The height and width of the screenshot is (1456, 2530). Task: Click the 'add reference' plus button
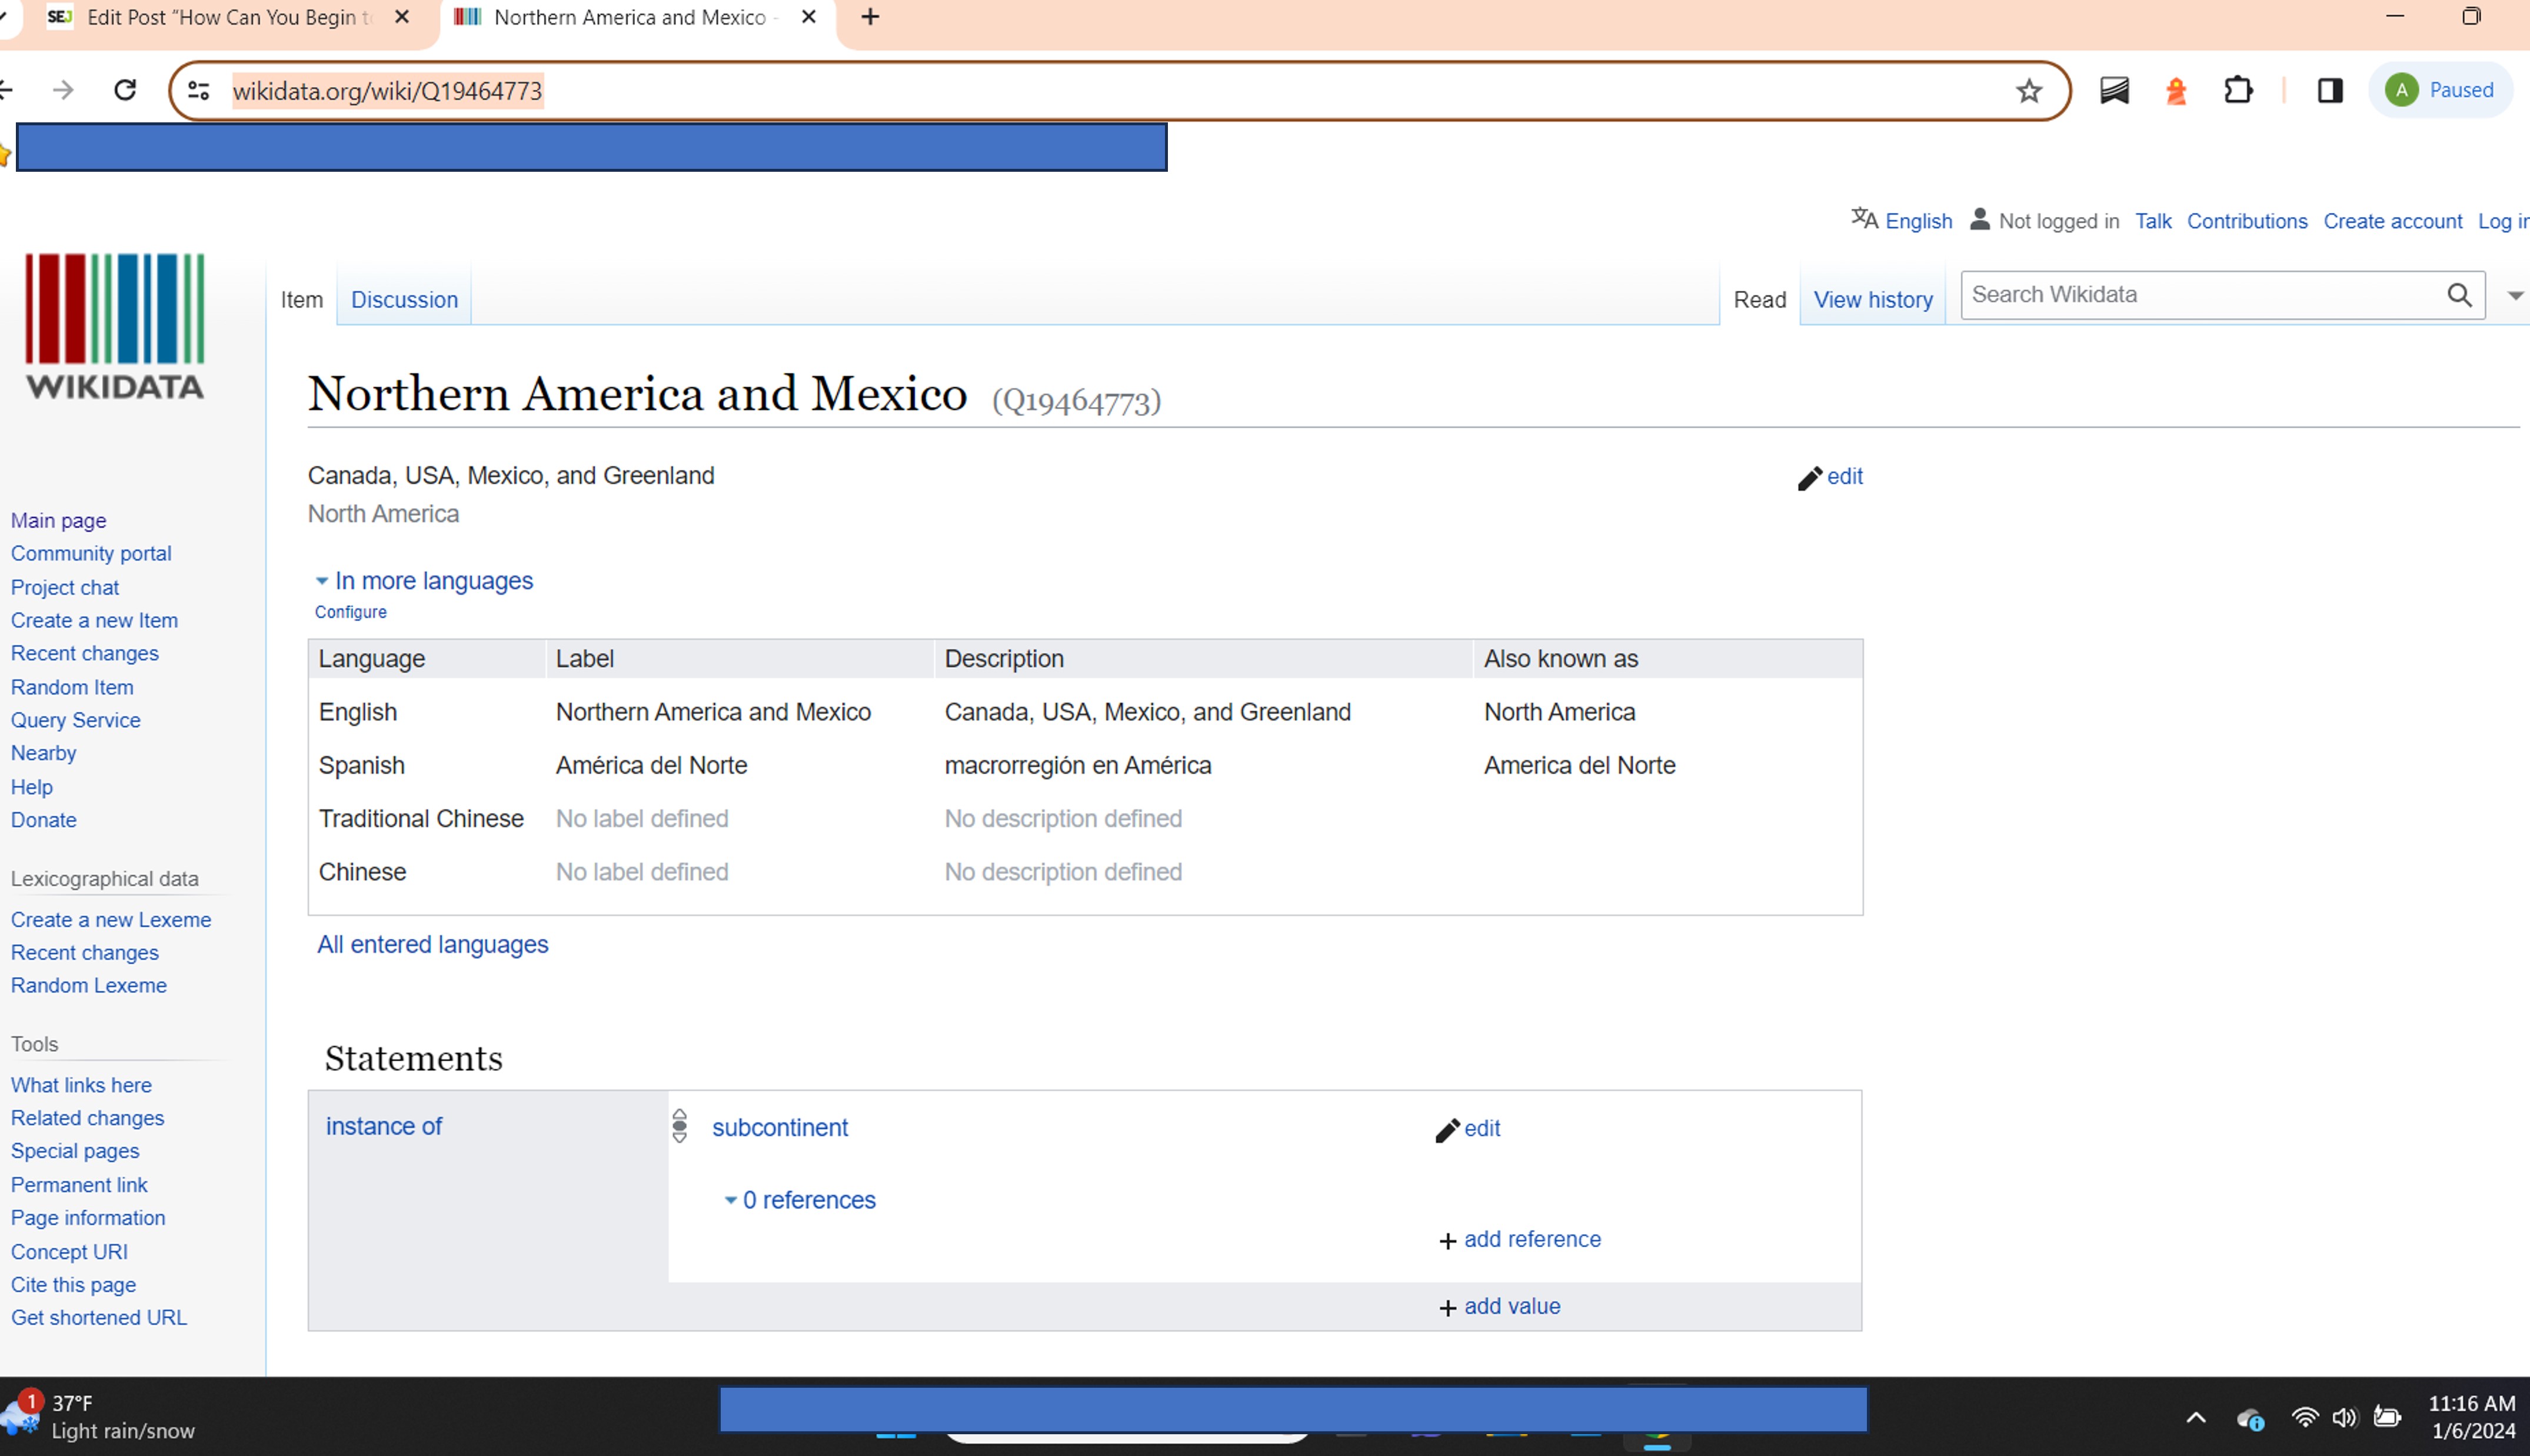click(x=1447, y=1239)
